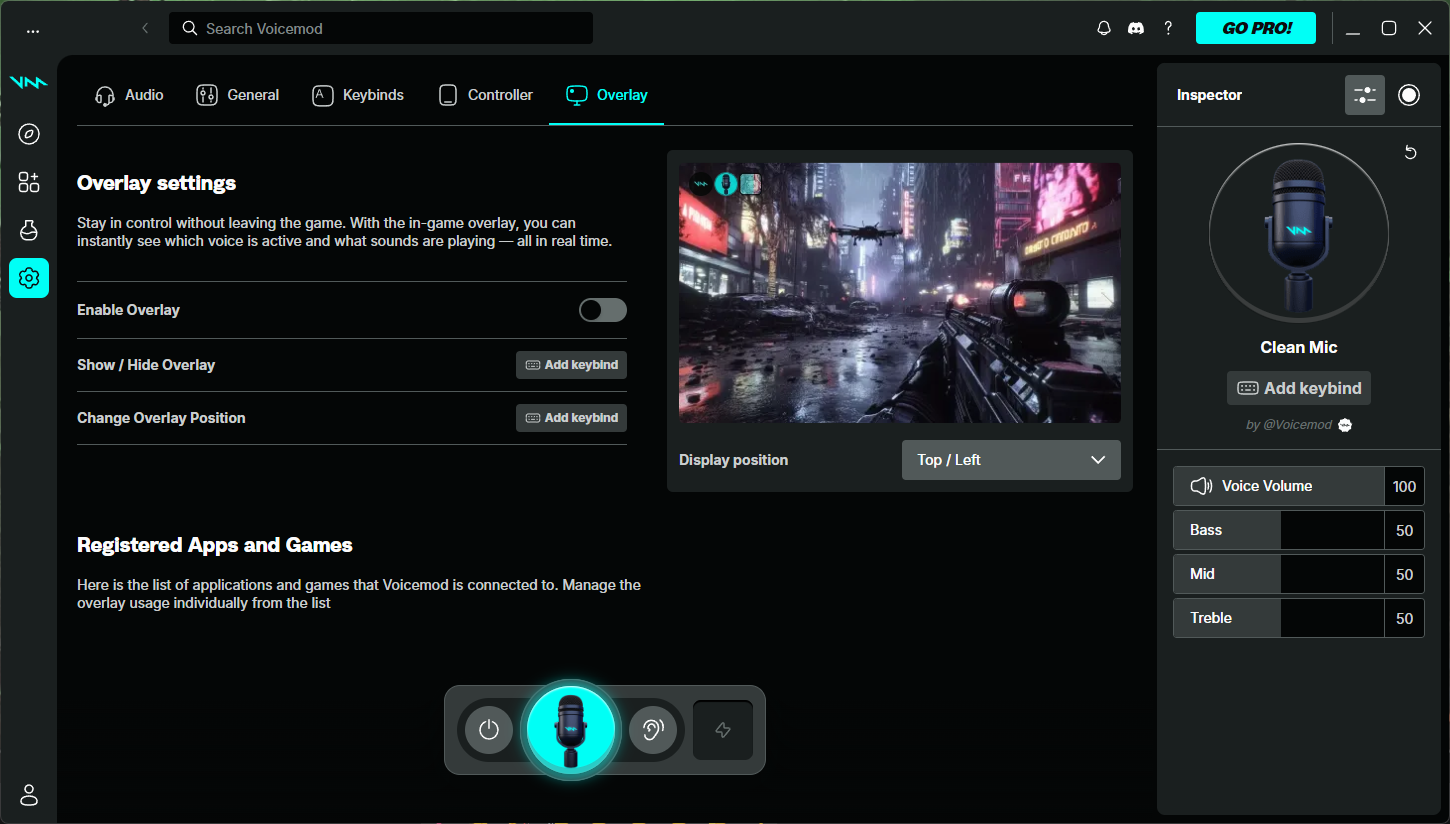Go back with the arrow icon
Image resolution: width=1450 pixels, height=824 pixels.
(x=145, y=28)
